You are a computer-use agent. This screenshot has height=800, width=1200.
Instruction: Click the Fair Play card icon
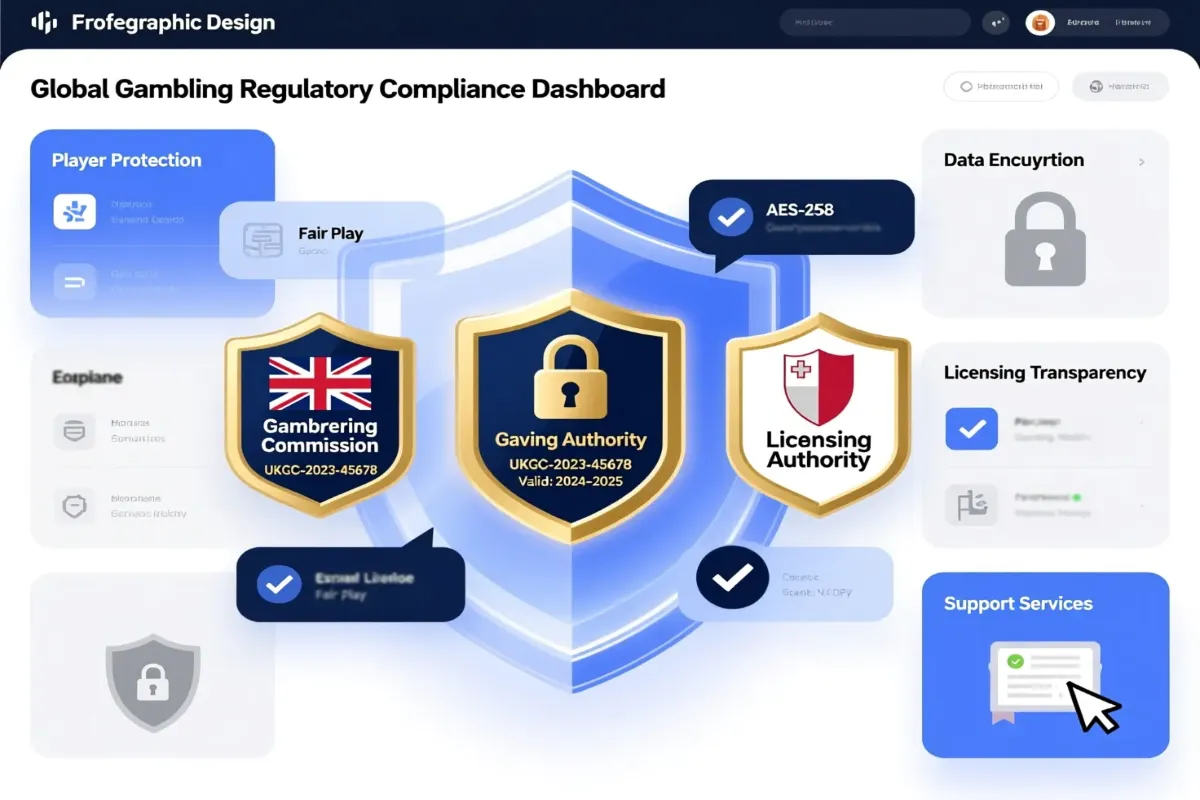pos(263,240)
